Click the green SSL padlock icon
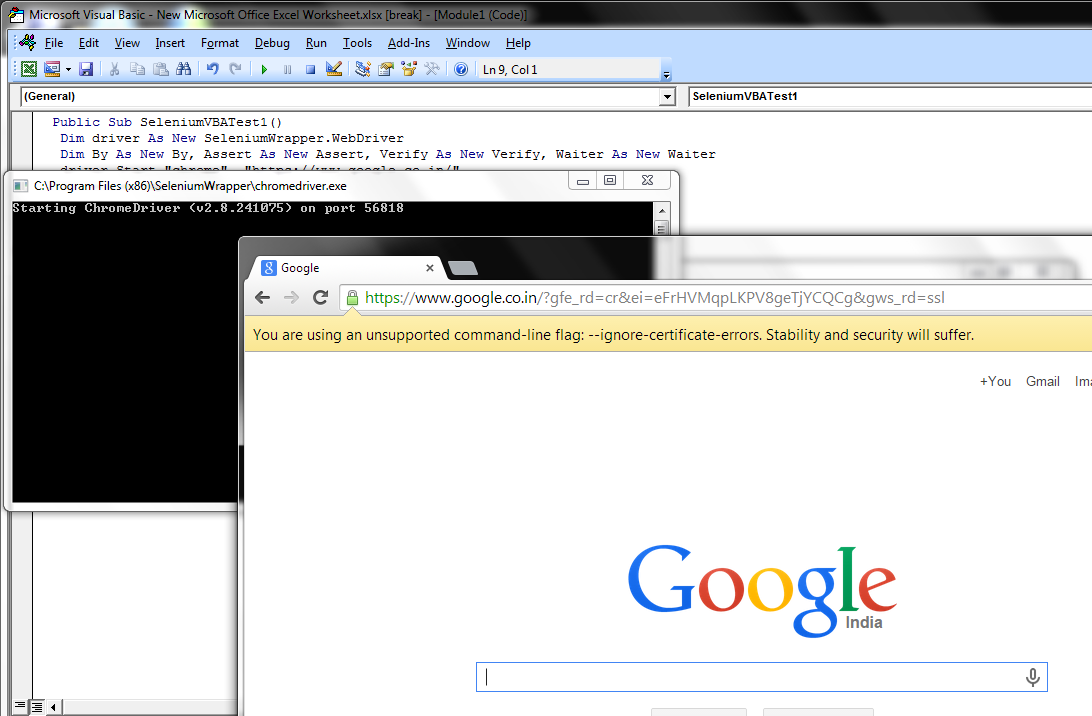This screenshot has width=1092, height=716. tap(352, 298)
